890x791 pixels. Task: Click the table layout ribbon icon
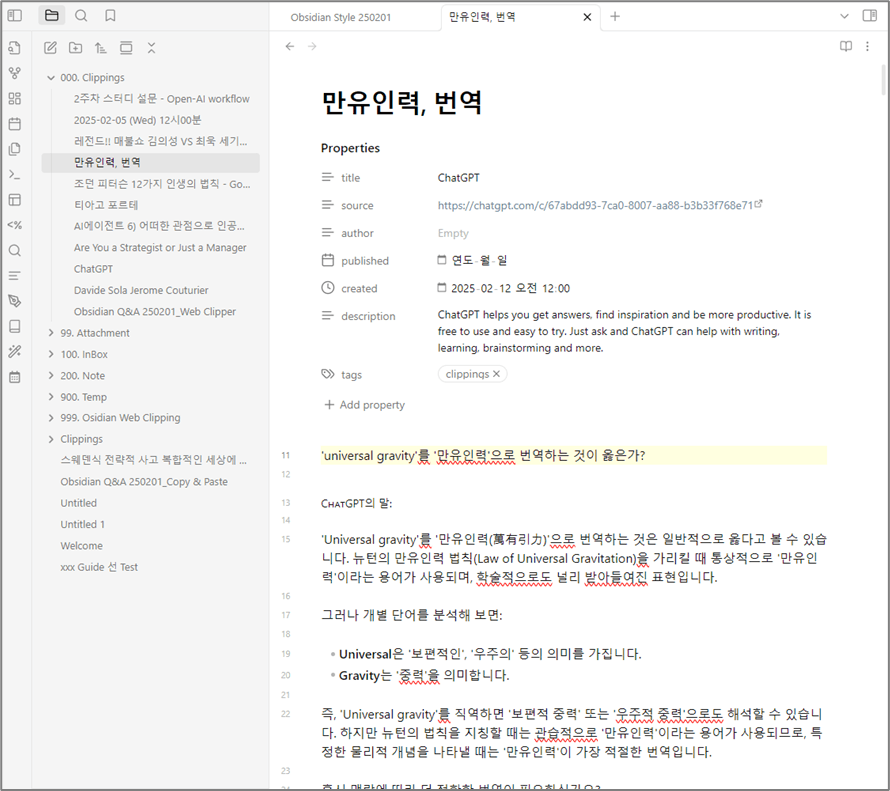(15, 200)
